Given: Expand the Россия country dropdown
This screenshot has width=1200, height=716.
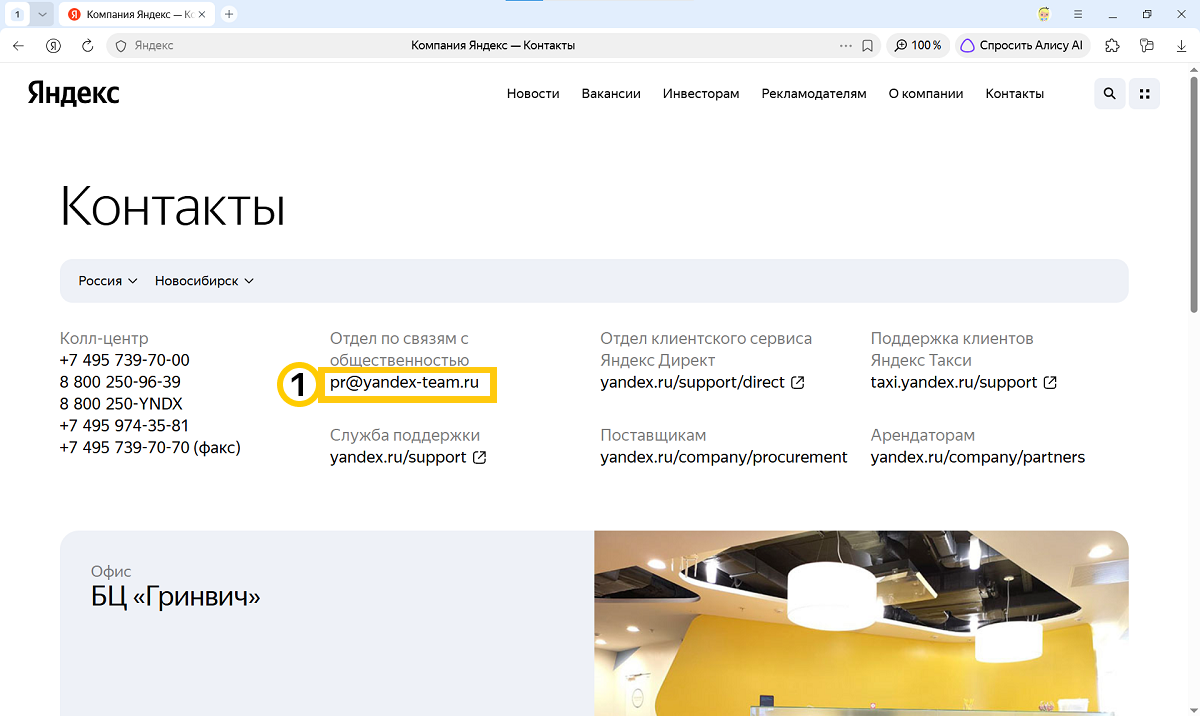Looking at the screenshot, I should point(108,281).
